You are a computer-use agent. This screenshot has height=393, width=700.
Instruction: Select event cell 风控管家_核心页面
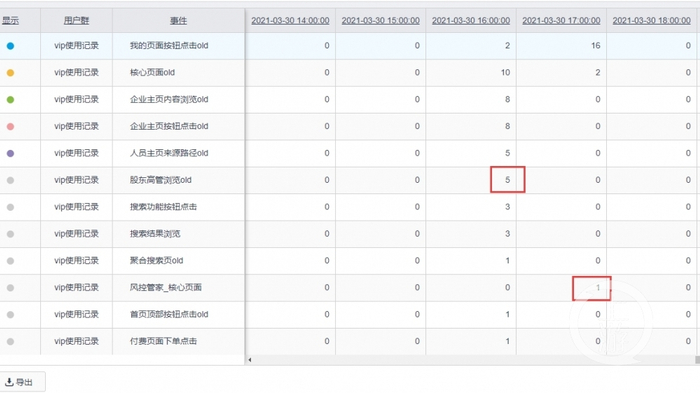click(166, 288)
